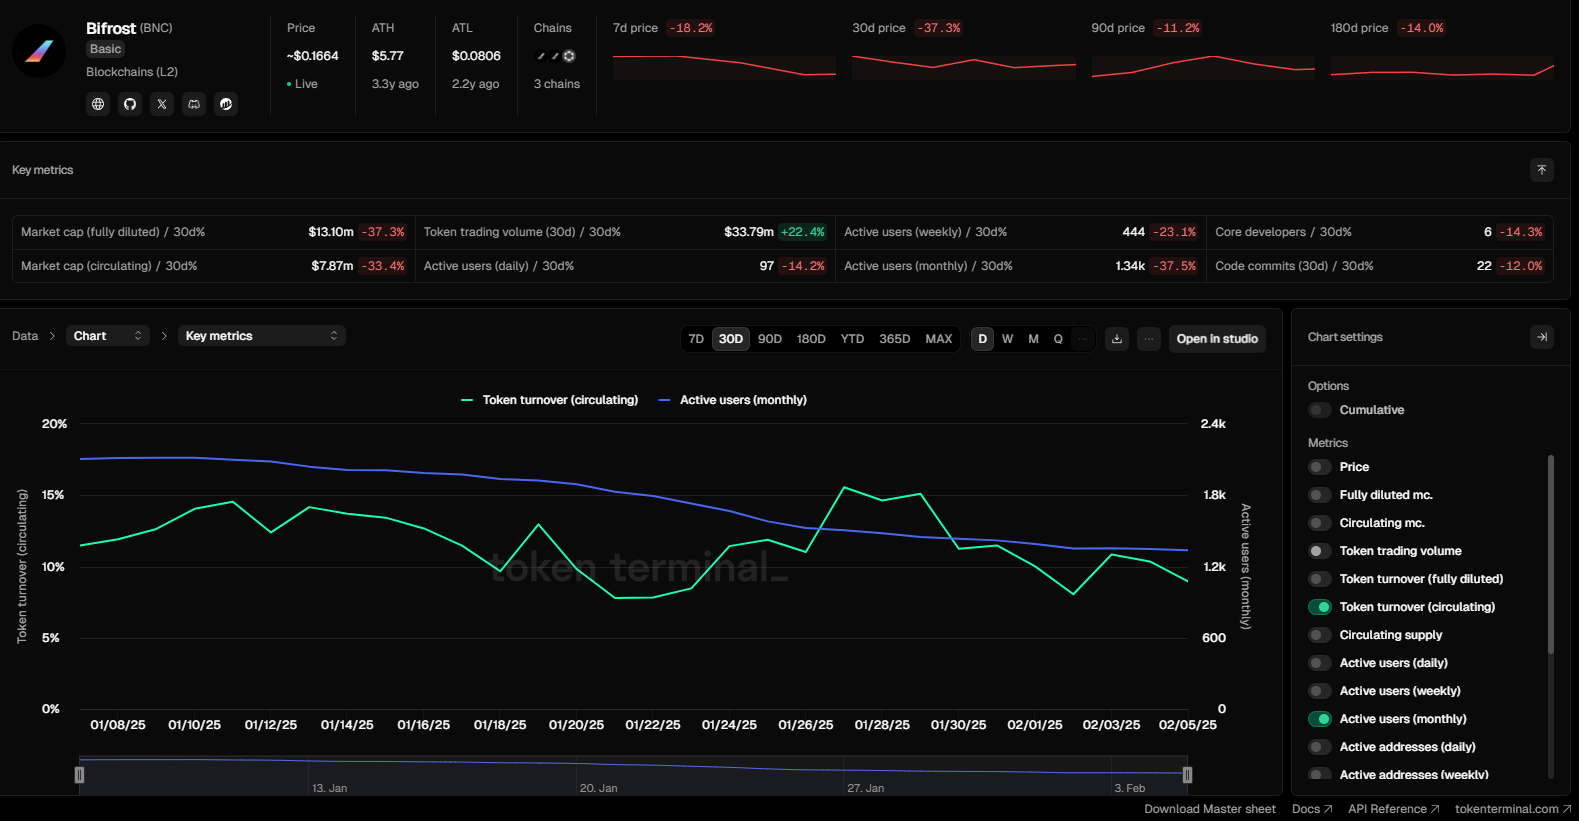Select the 7D time range

click(x=696, y=339)
